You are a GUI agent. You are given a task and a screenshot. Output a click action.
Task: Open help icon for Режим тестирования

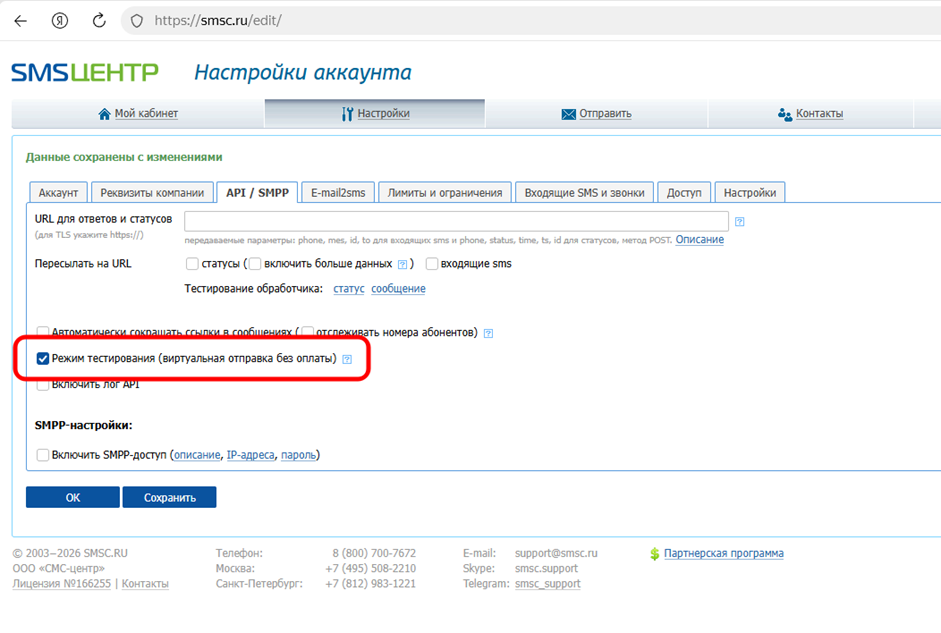(347, 359)
